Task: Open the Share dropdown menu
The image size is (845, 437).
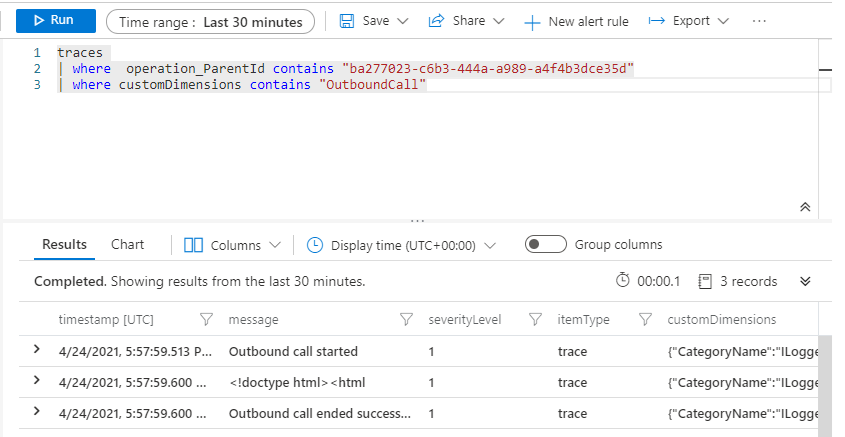Action: click(465, 21)
